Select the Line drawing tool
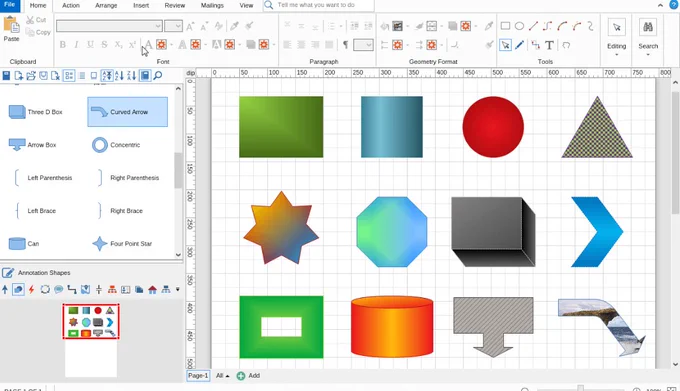680x391 pixels. [533, 26]
